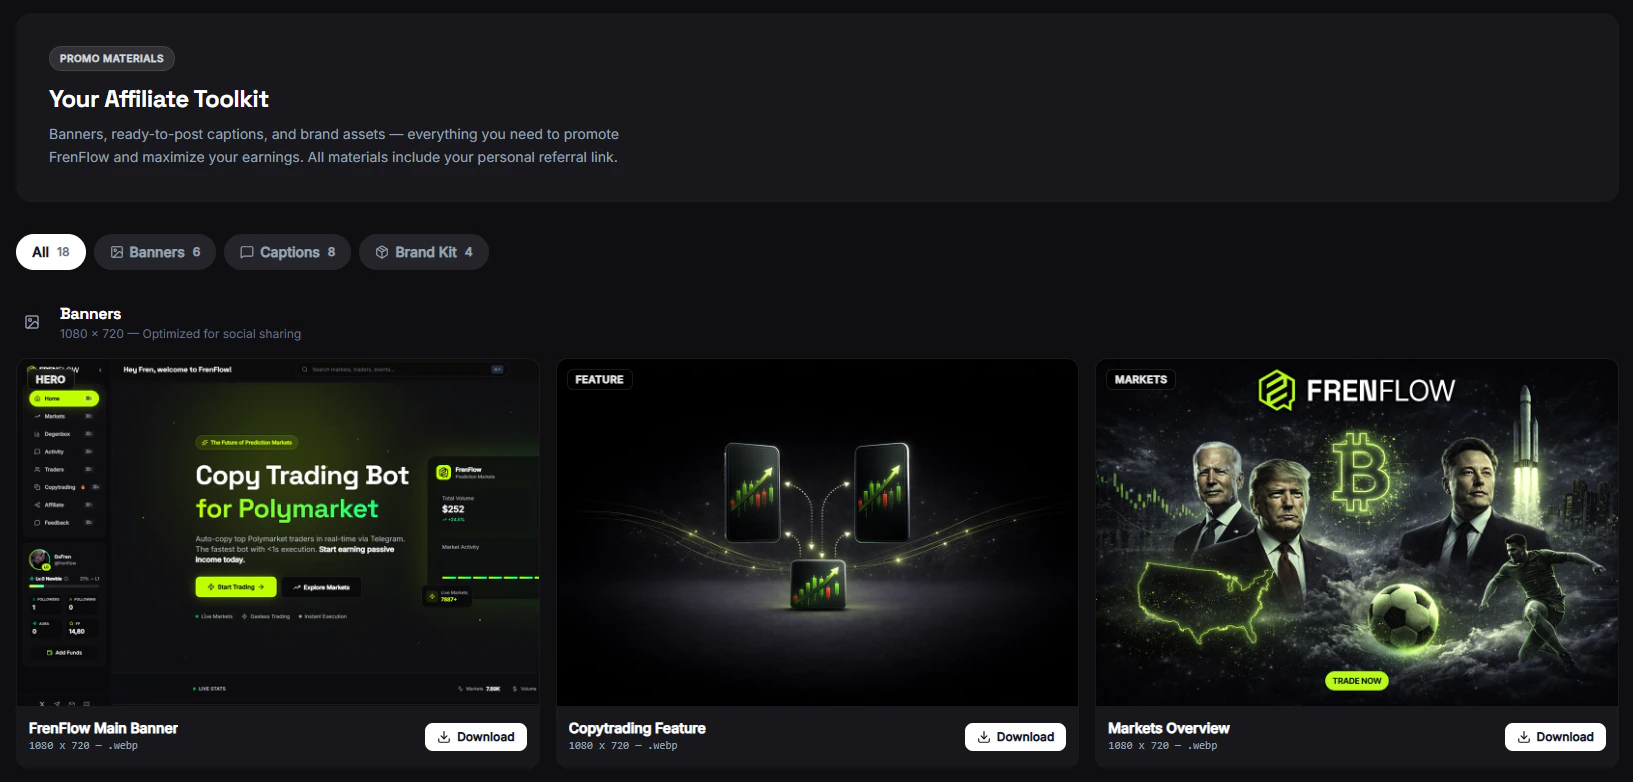Click the image icon beside Banners heading
The image size is (1633, 782).
32,322
